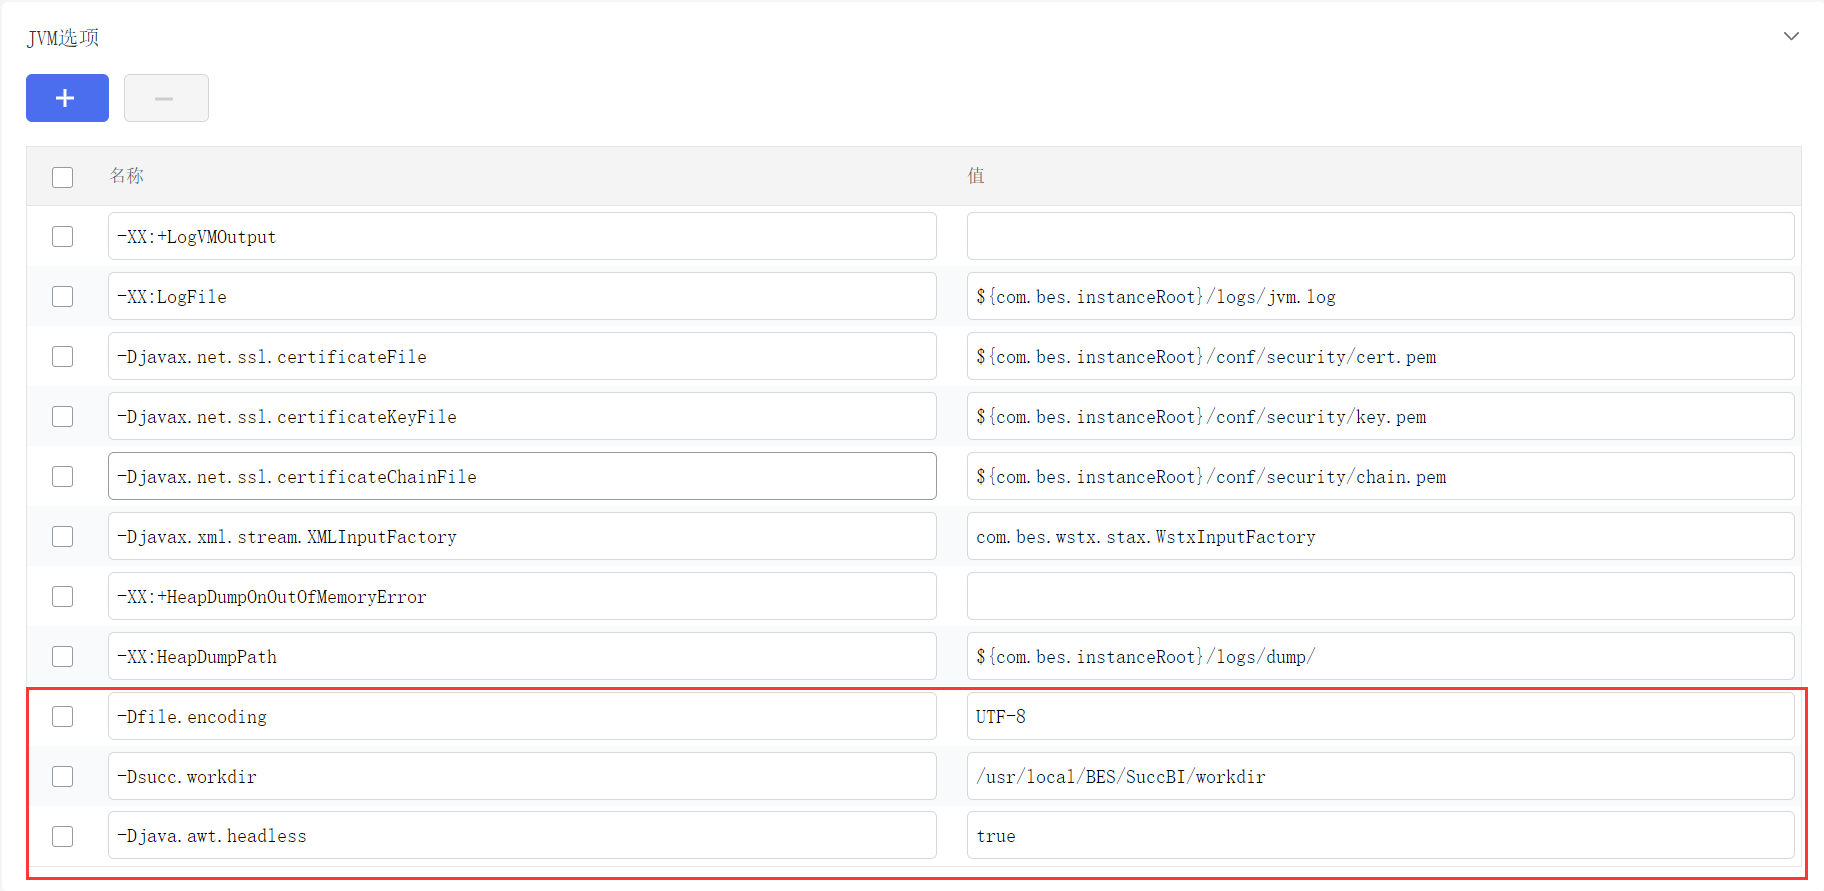Edit the -XX:+HeapDumpOnOutOfMemoryError name field
Screen dimensions: 1824x891
pos(521,597)
